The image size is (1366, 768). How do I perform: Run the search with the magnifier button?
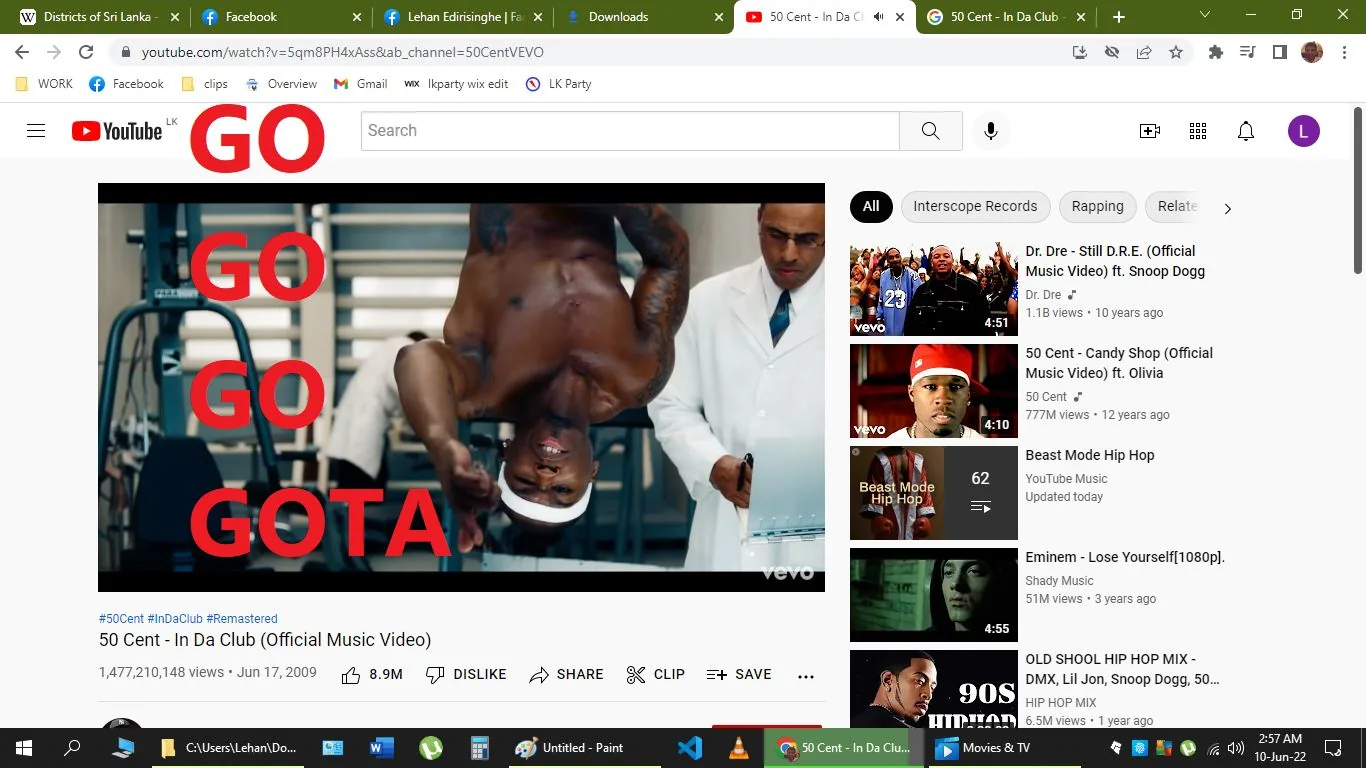(x=931, y=131)
